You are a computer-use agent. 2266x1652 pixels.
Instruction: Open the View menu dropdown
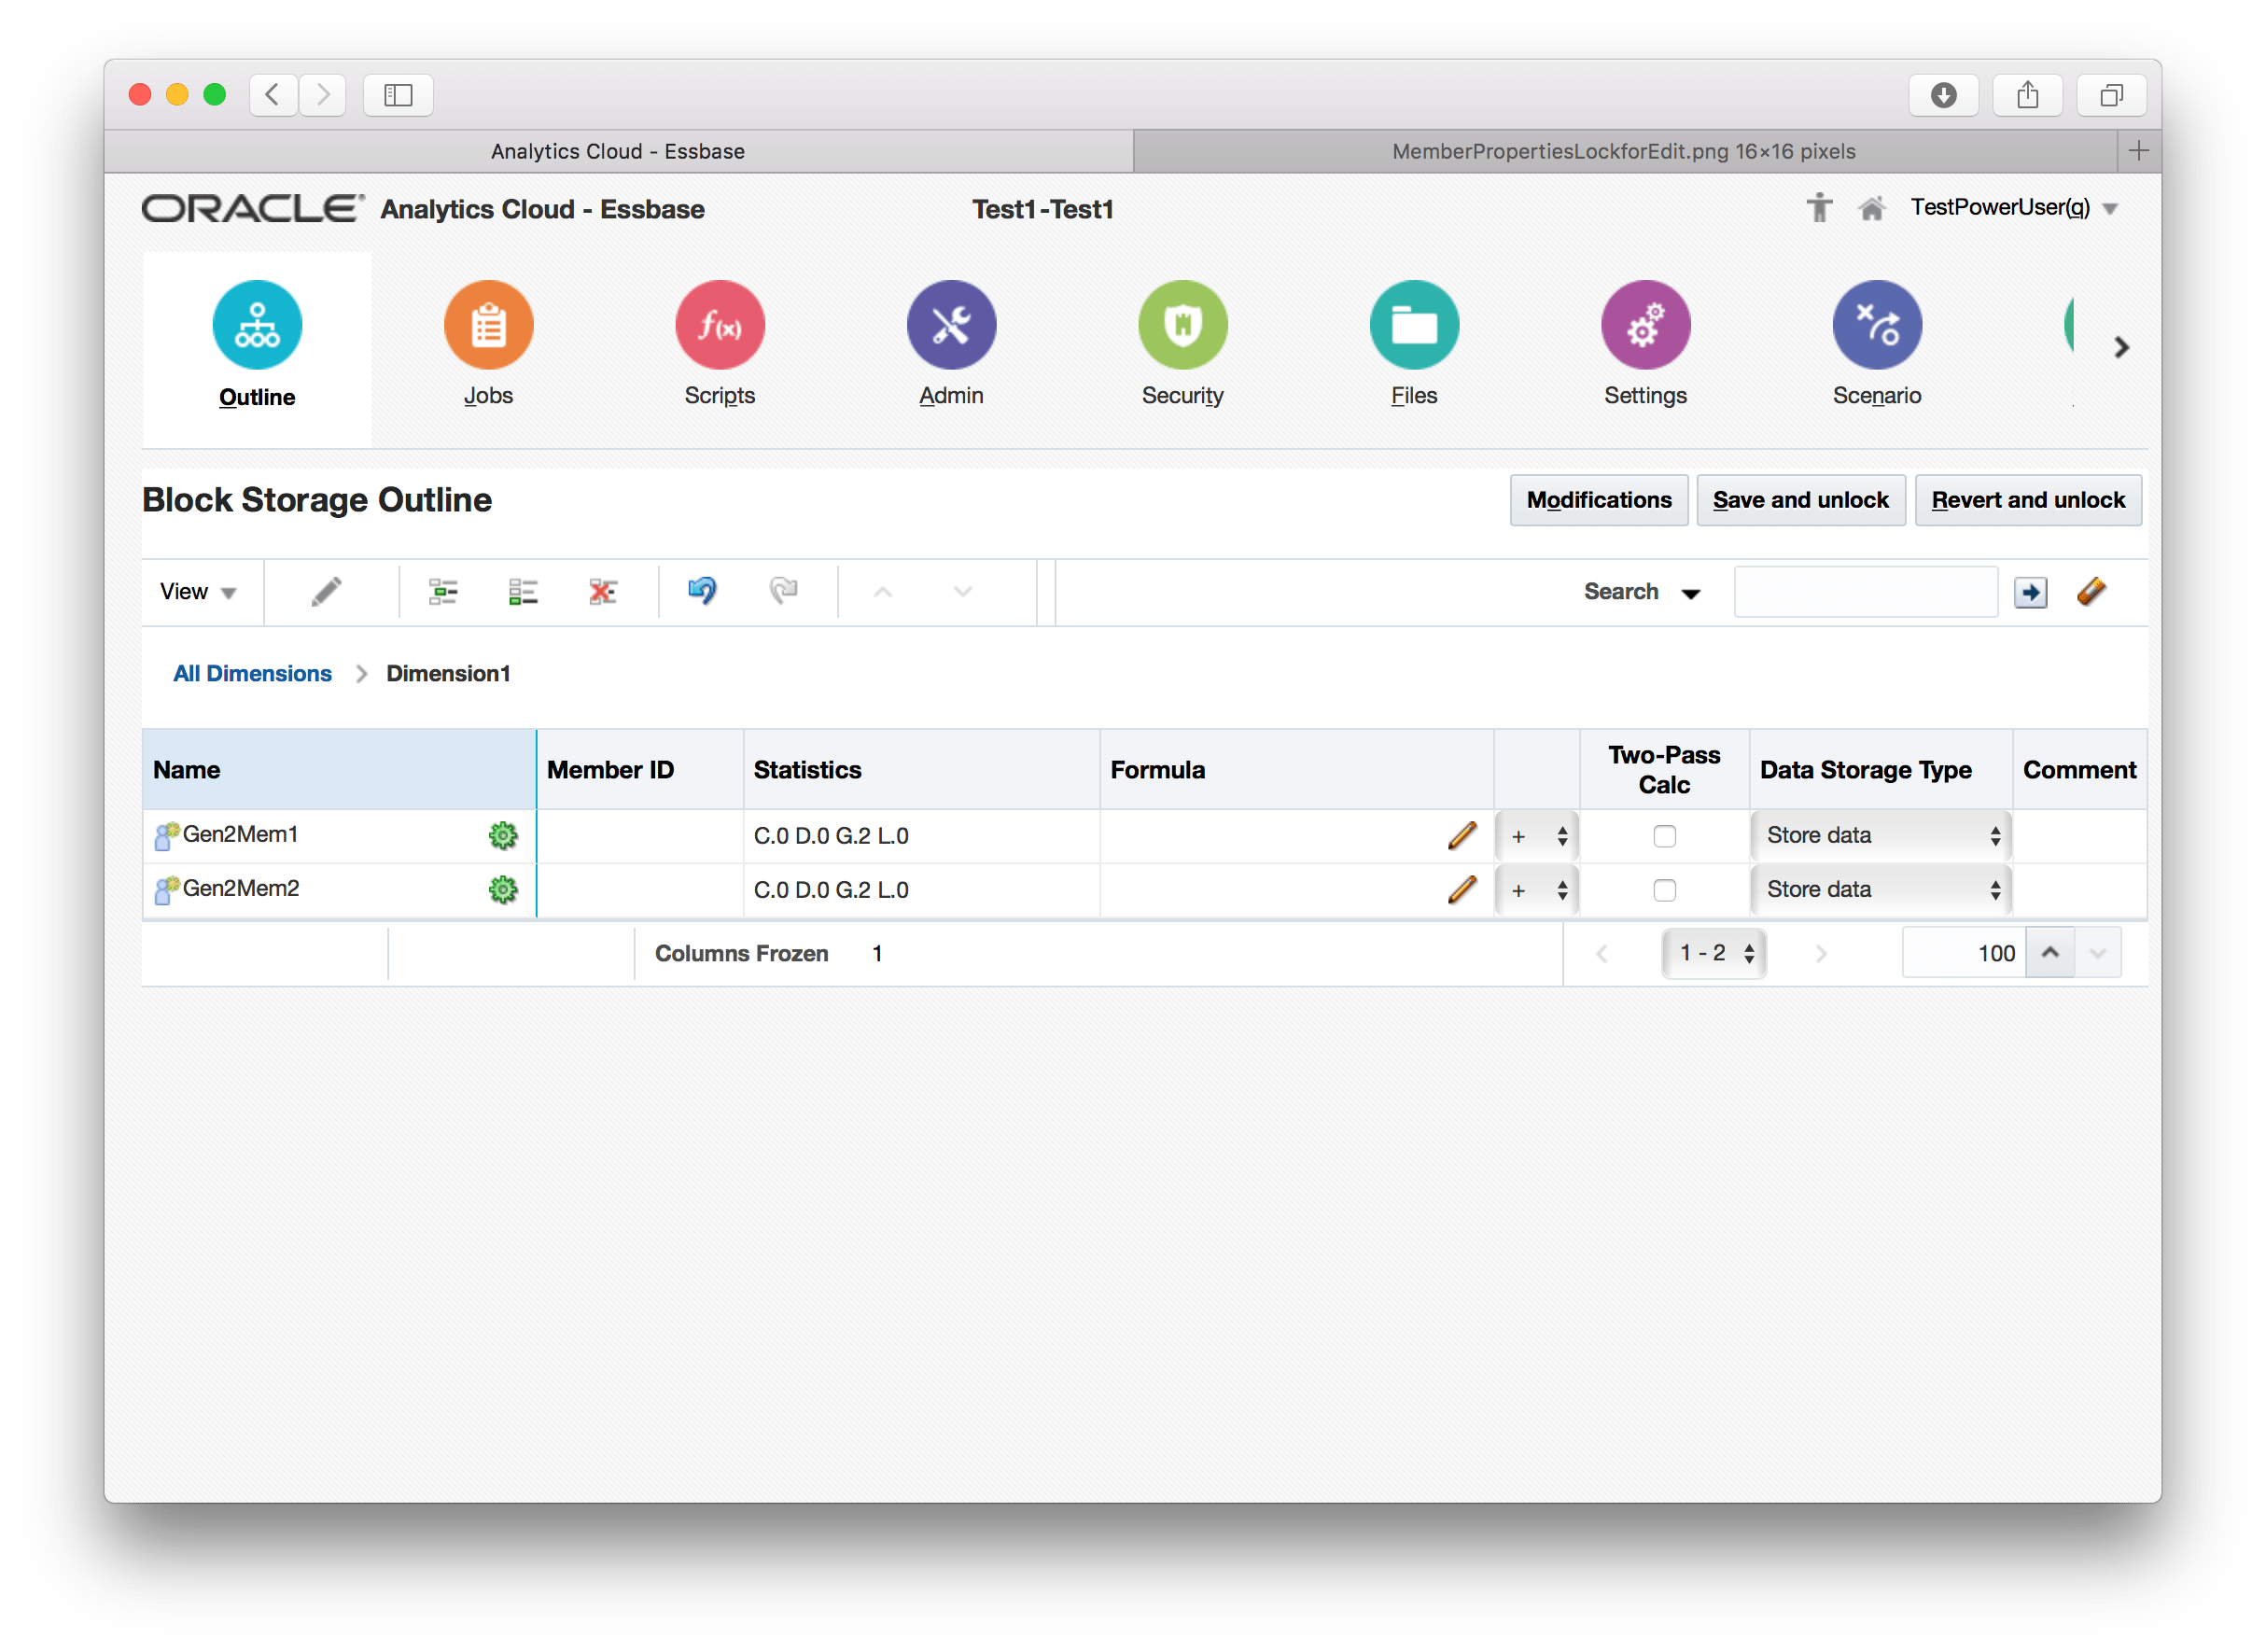pos(198,592)
